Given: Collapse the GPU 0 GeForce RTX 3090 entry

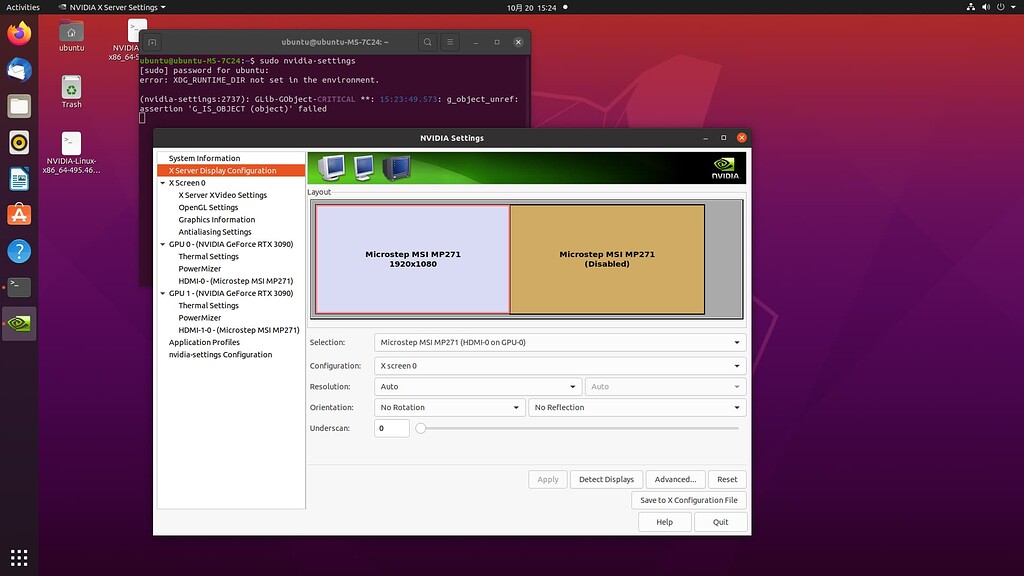Looking at the screenshot, I should coord(162,244).
